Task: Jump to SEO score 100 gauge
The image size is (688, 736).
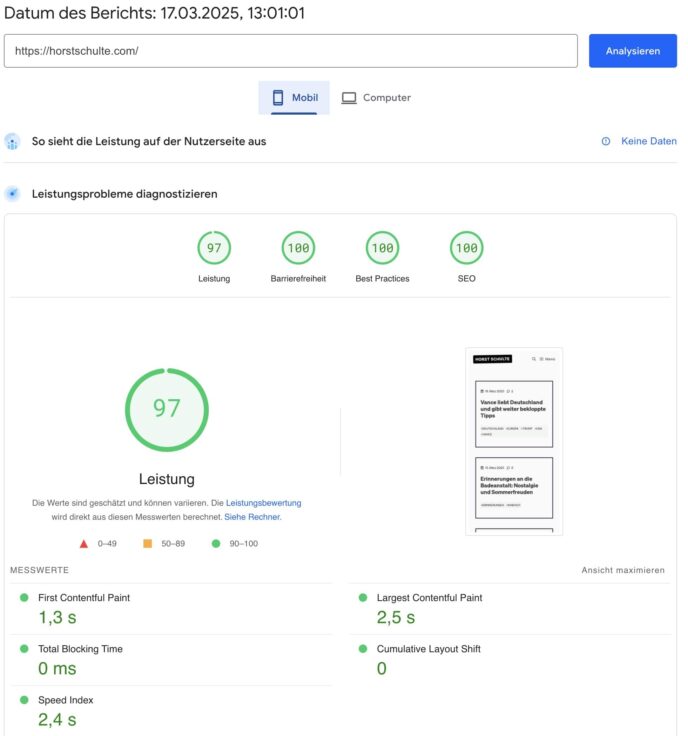Action: point(466,248)
